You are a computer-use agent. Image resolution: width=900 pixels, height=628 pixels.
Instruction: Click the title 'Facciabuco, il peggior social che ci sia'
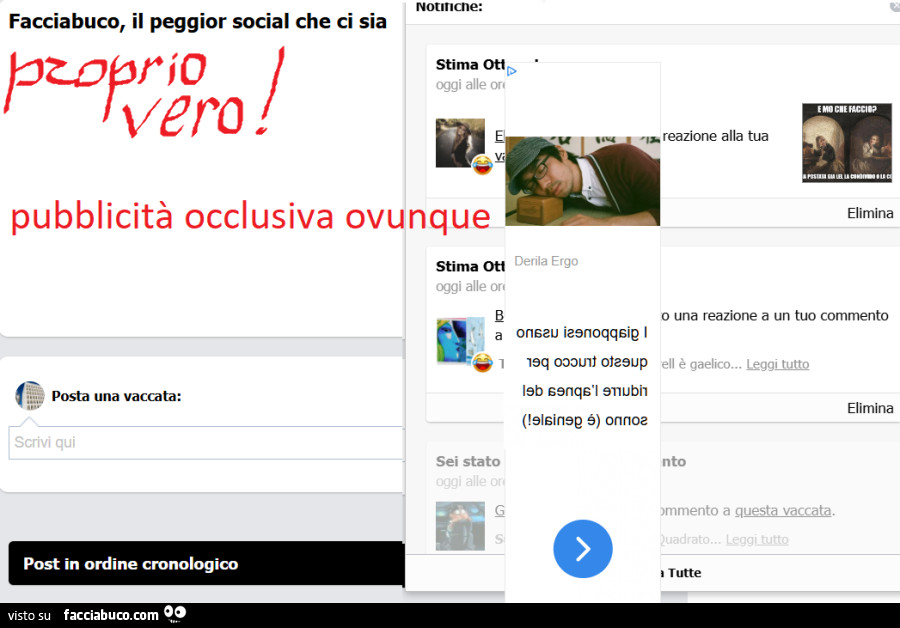pyautogui.click(x=197, y=22)
